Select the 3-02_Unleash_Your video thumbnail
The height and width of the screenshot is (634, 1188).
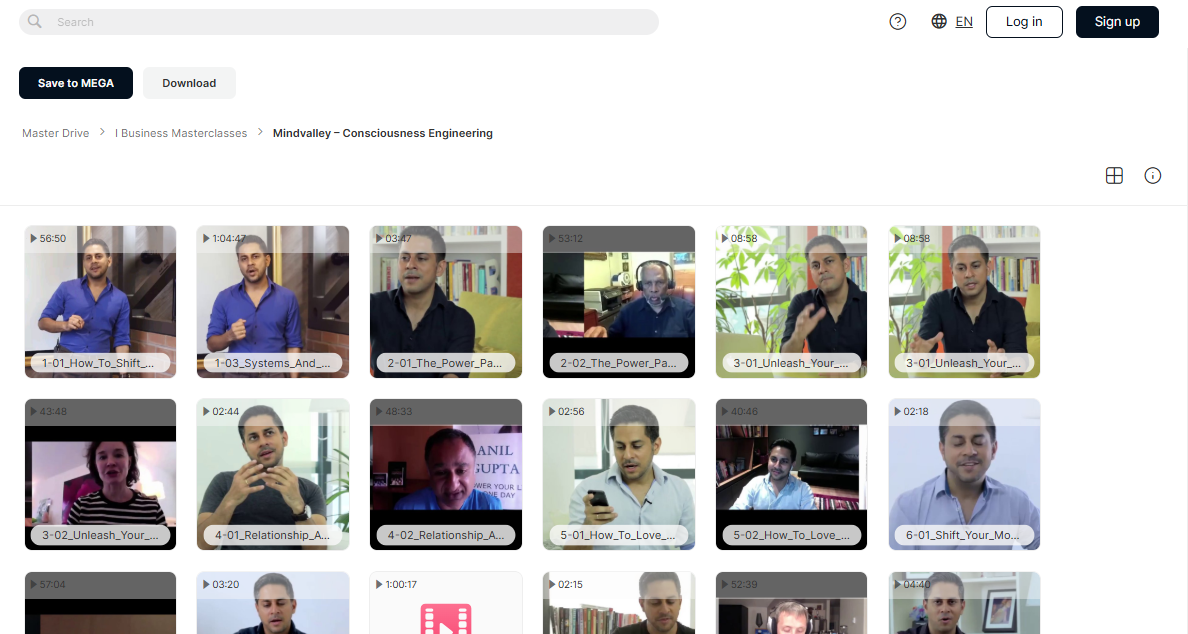[101, 474]
